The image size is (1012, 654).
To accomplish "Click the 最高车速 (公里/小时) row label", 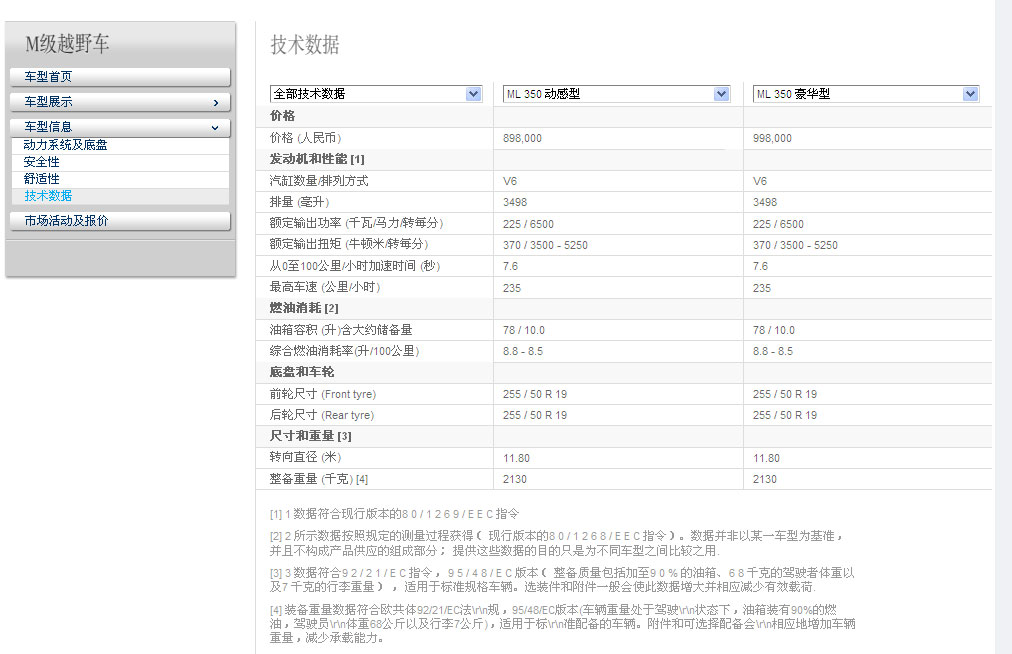I will [325, 287].
